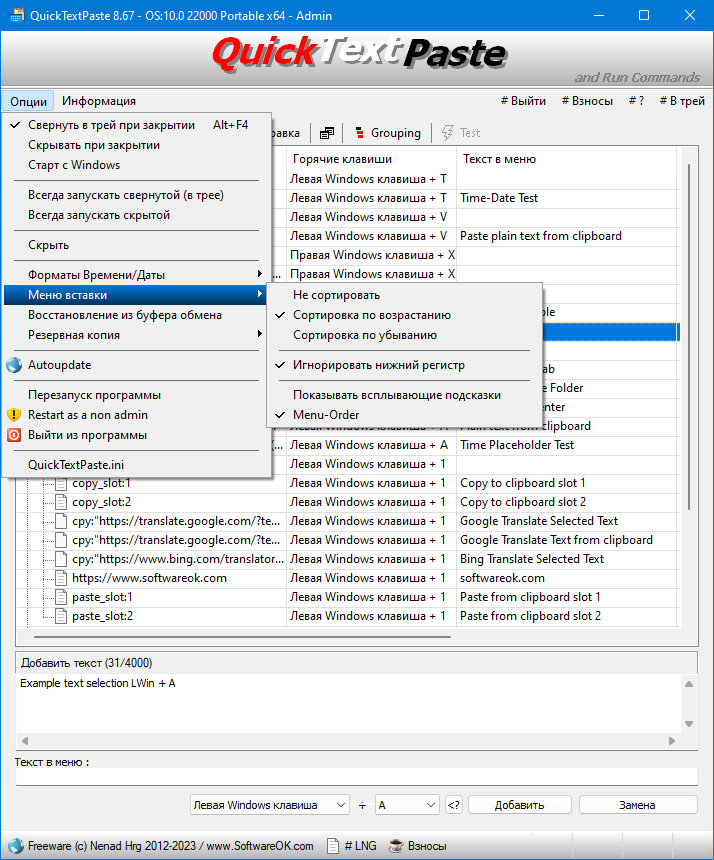Image resolution: width=714 pixels, height=860 pixels.
Task: Expand Резервная копия submenu
Action: tap(137, 335)
